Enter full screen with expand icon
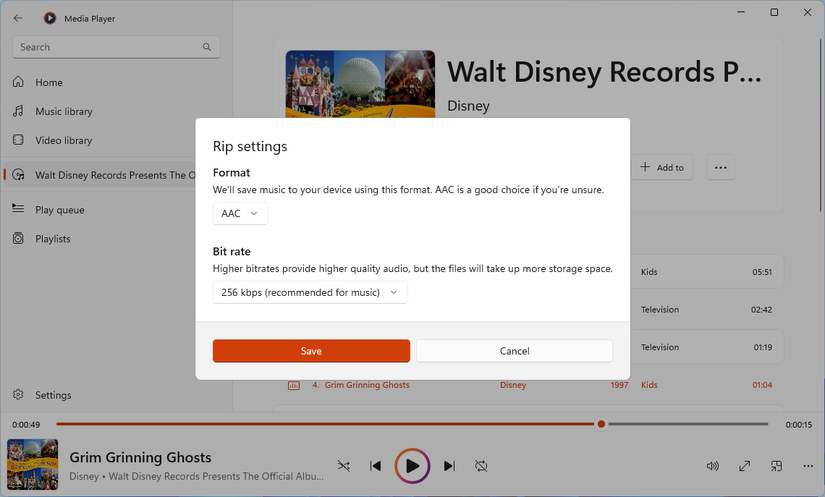 [x=744, y=466]
